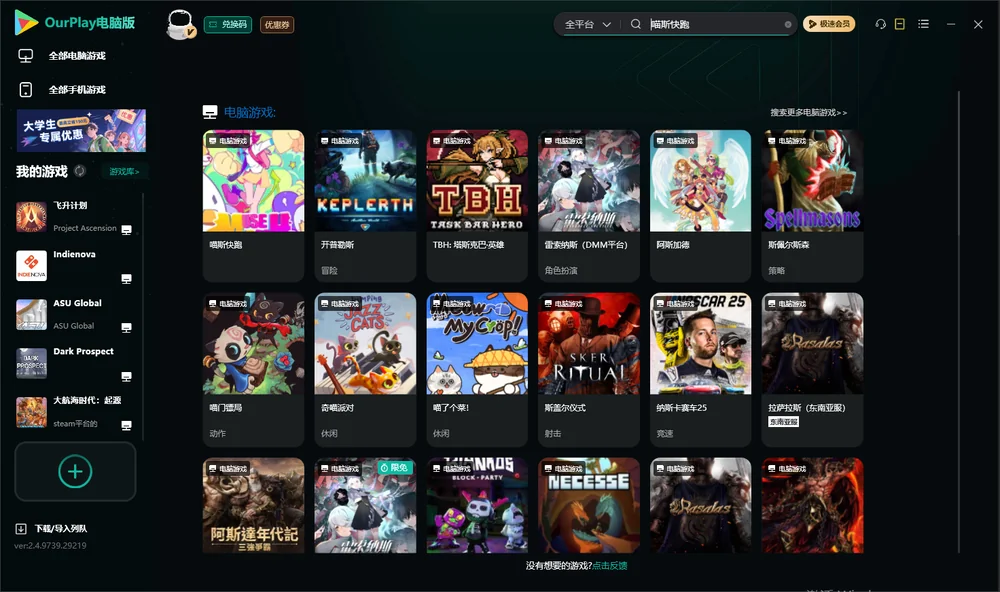The height and width of the screenshot is (592, 1000).
Task: Open the Jazz Cats 奇喵派对 card
Action: pos(365,369)
